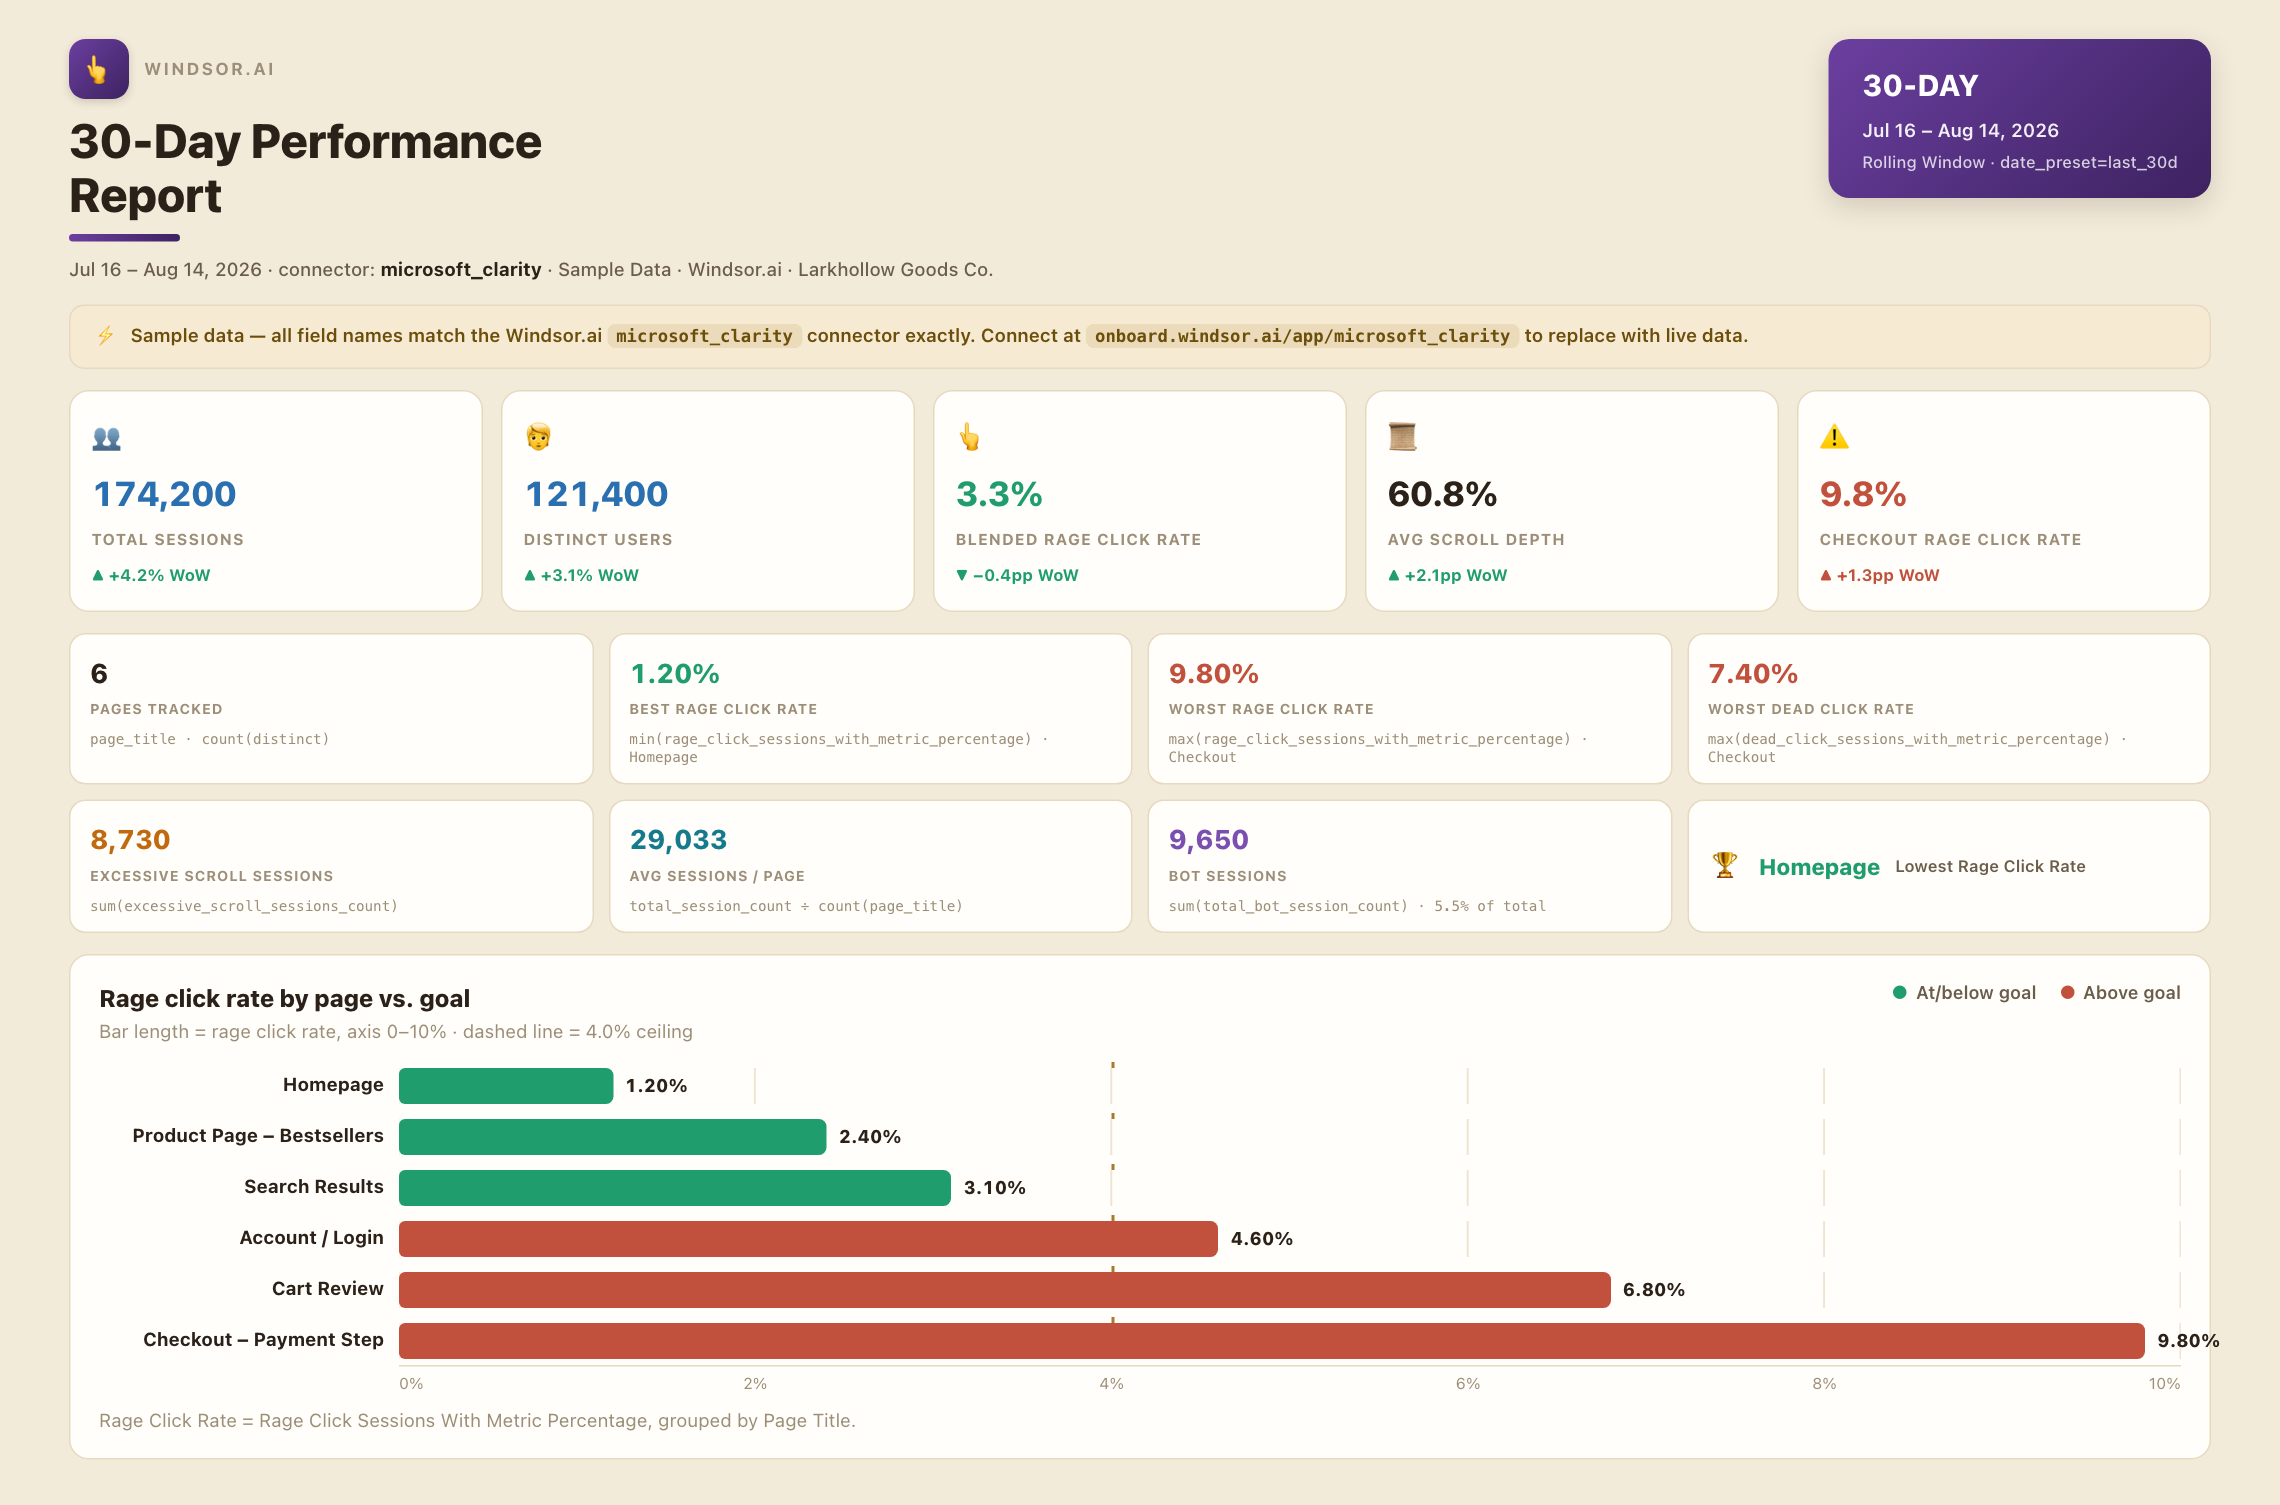Image resolution: width=2280 pixels, height=1505 pixels.
Task: Click the 3.3% blended rage click rate value
Action: tap(999, 494)
